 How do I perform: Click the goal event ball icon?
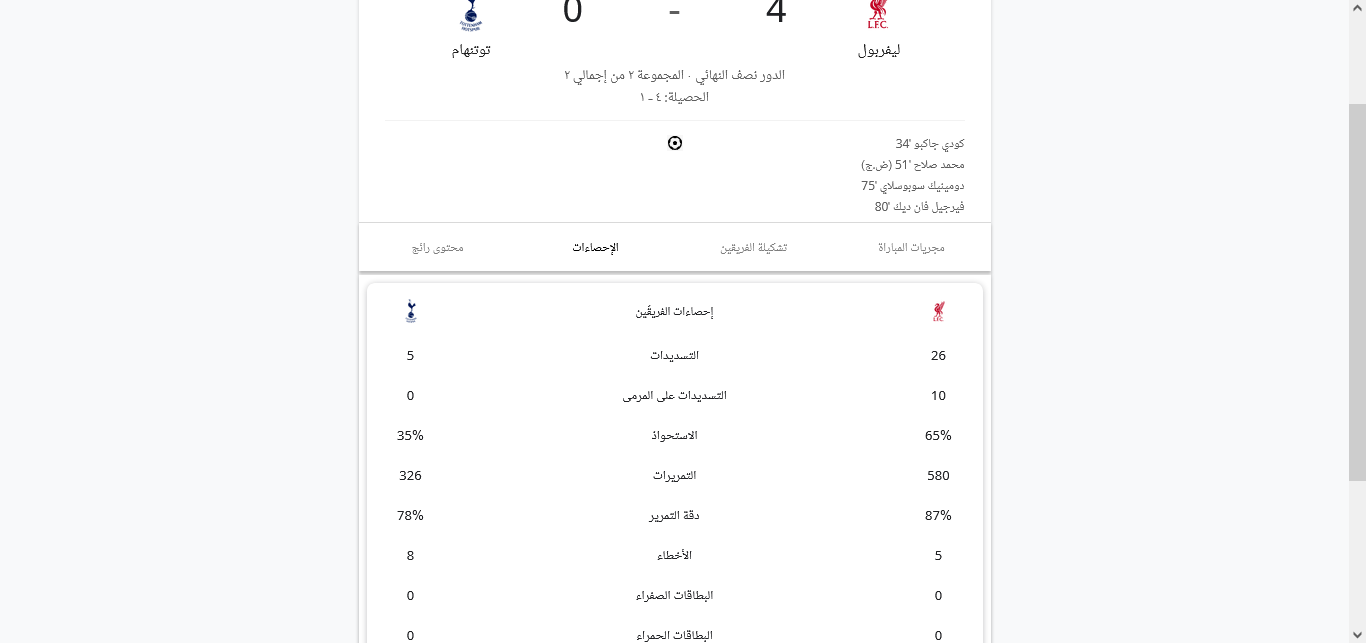coord(675,143)
